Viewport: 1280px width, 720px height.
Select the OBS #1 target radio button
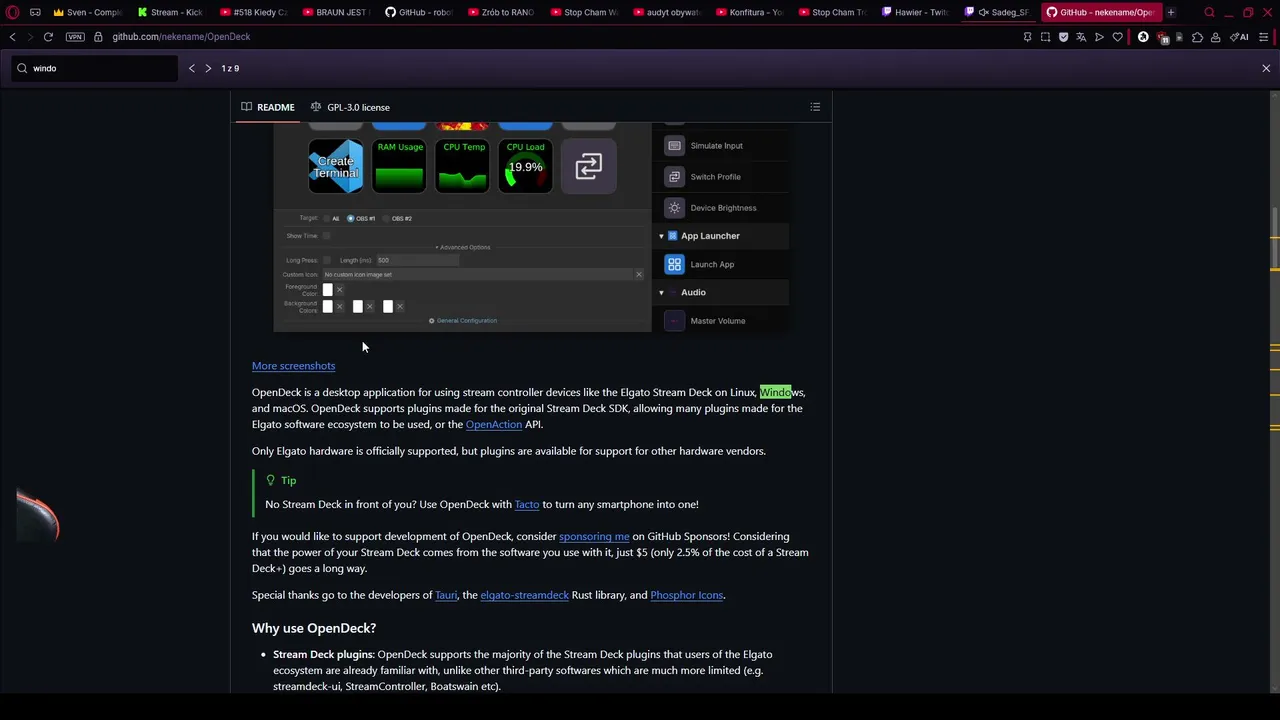point(350,218)
